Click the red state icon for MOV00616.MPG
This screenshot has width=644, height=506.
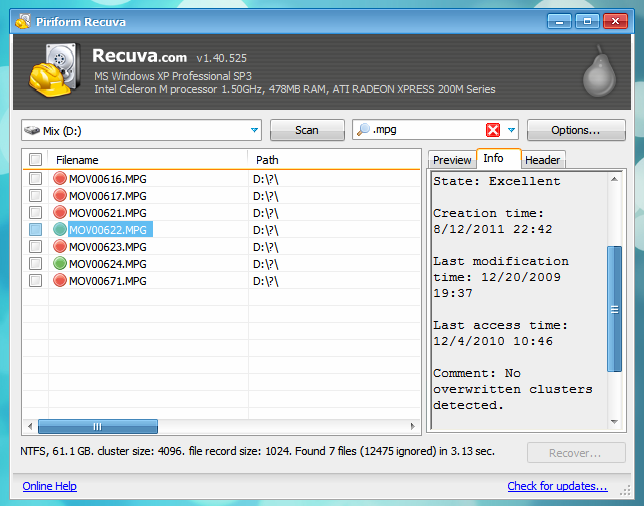60,178
